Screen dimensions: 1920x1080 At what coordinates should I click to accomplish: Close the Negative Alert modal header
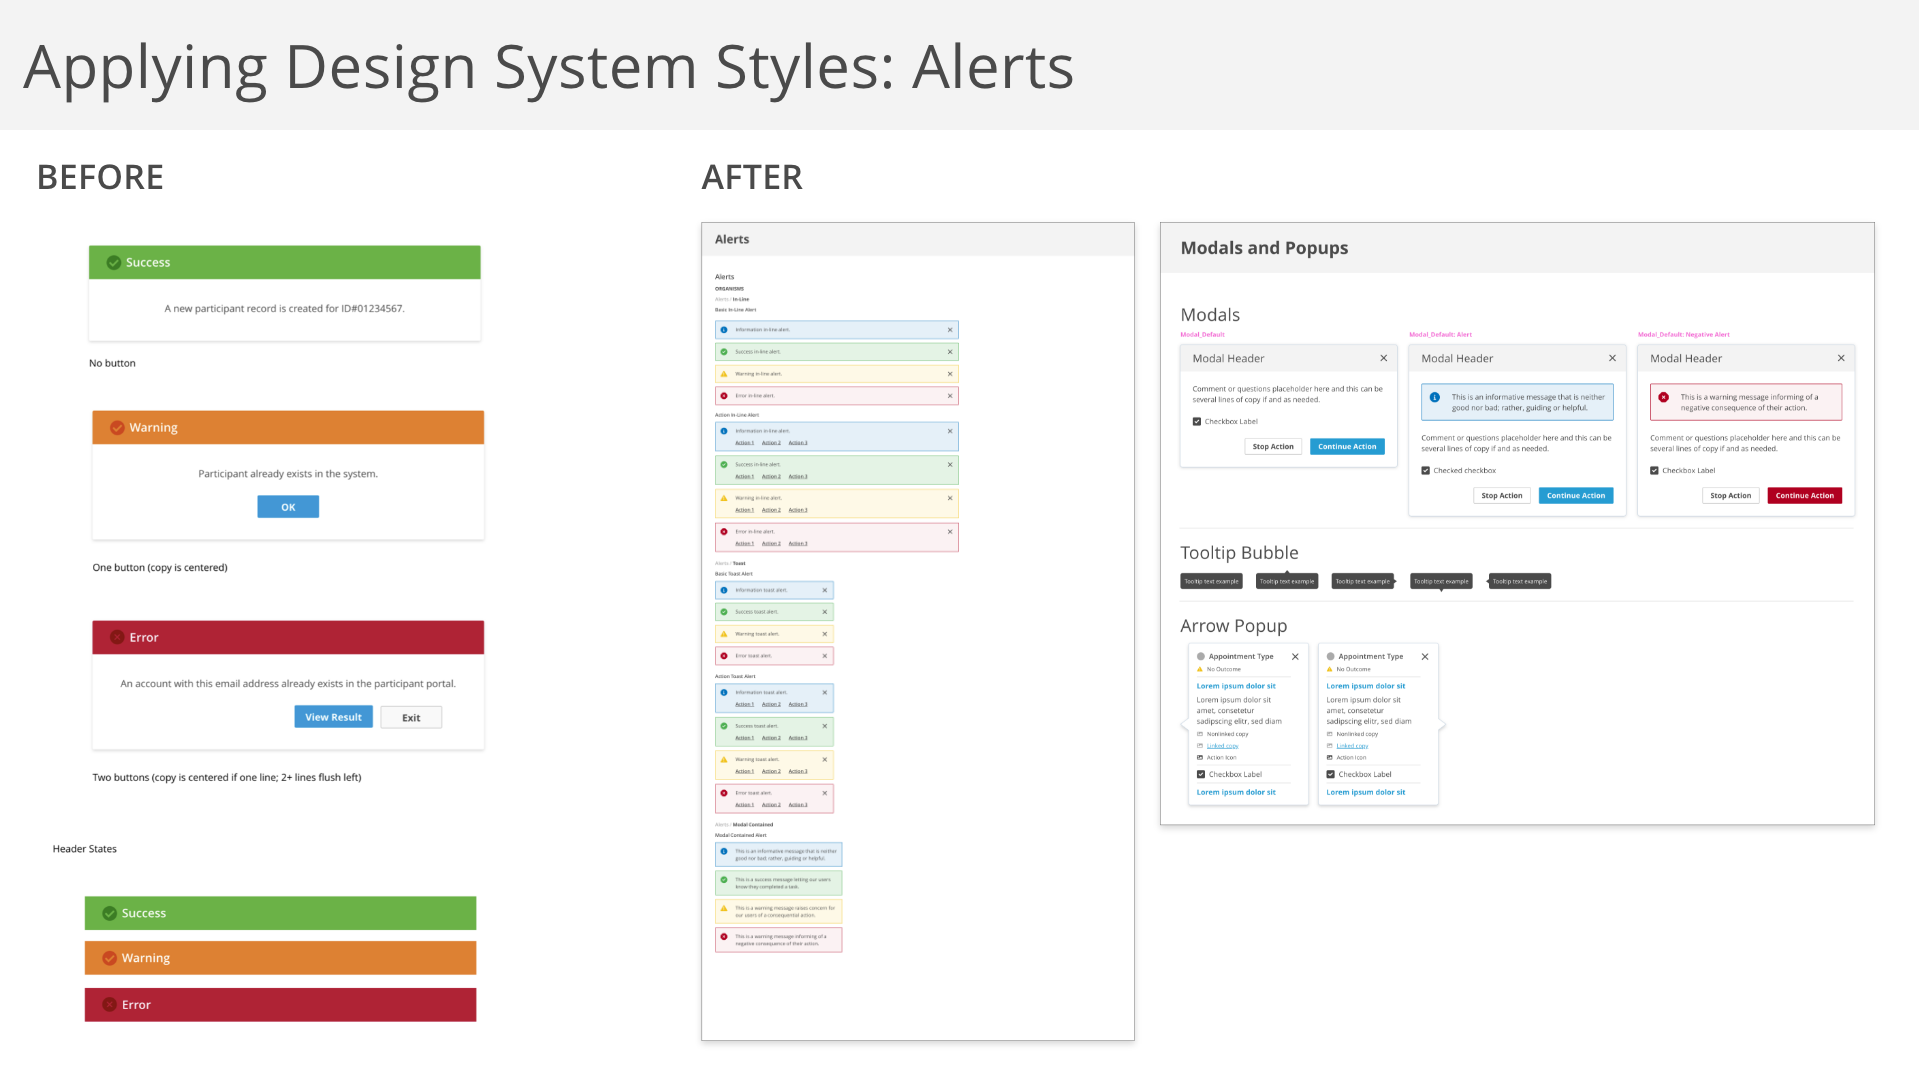tap(1841, 358)
